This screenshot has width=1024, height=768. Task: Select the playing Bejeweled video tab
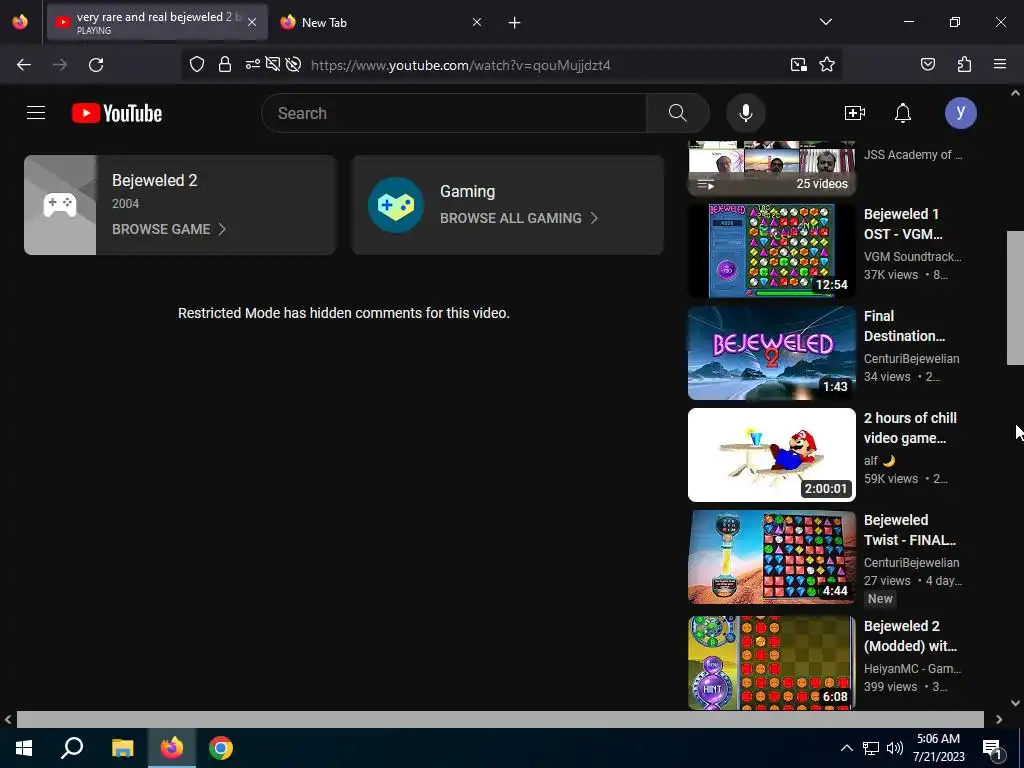tap(157, 22)
